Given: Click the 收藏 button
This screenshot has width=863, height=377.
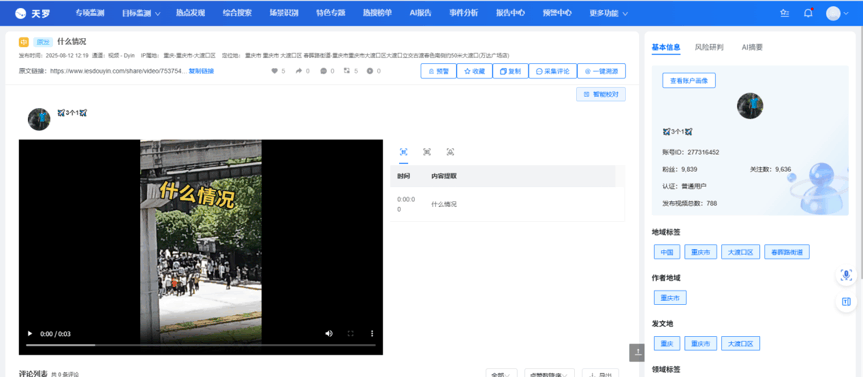Looking at the screenshot, I should (474, 71).
